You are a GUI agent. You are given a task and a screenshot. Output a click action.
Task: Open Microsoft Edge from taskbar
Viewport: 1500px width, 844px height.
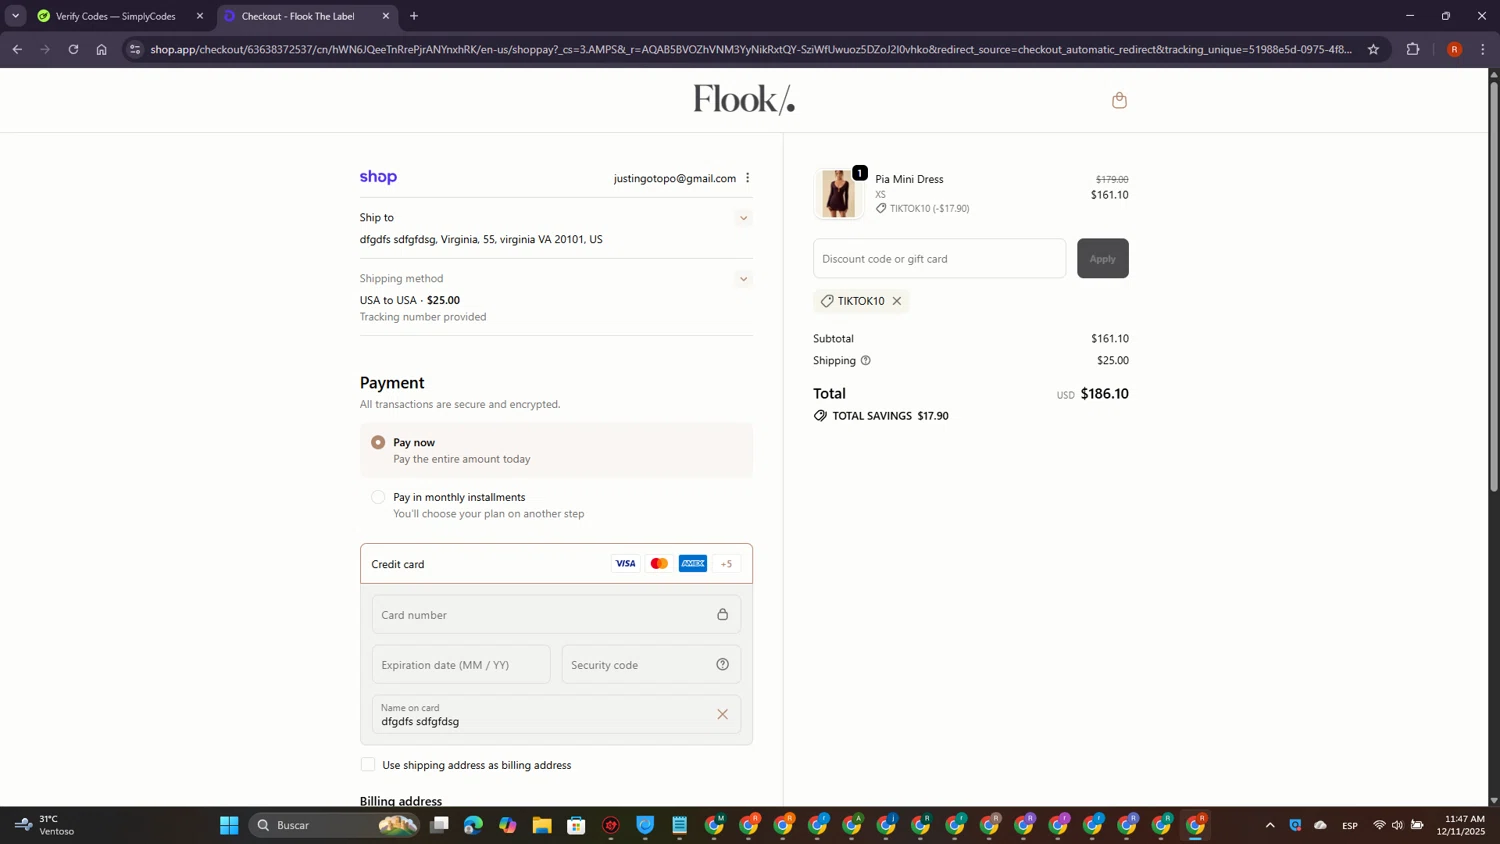[473, 825]
